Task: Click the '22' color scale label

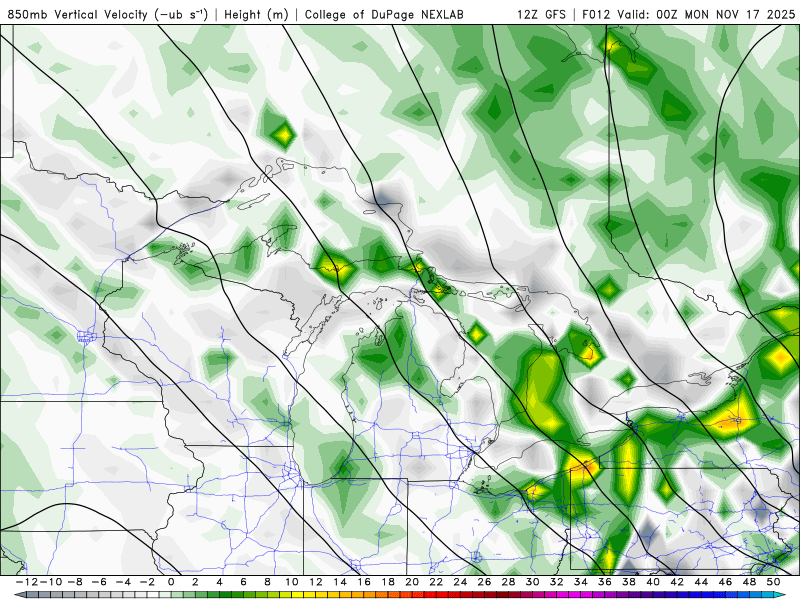Action: coord(436,582)
